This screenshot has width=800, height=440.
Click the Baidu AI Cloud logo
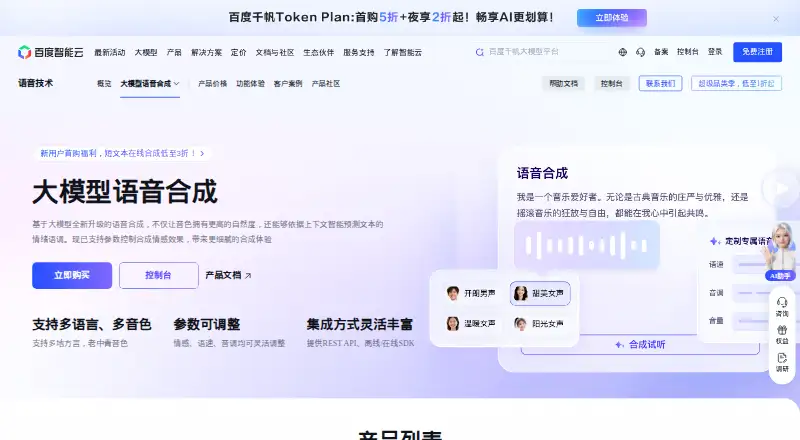[x=51, y=52]
